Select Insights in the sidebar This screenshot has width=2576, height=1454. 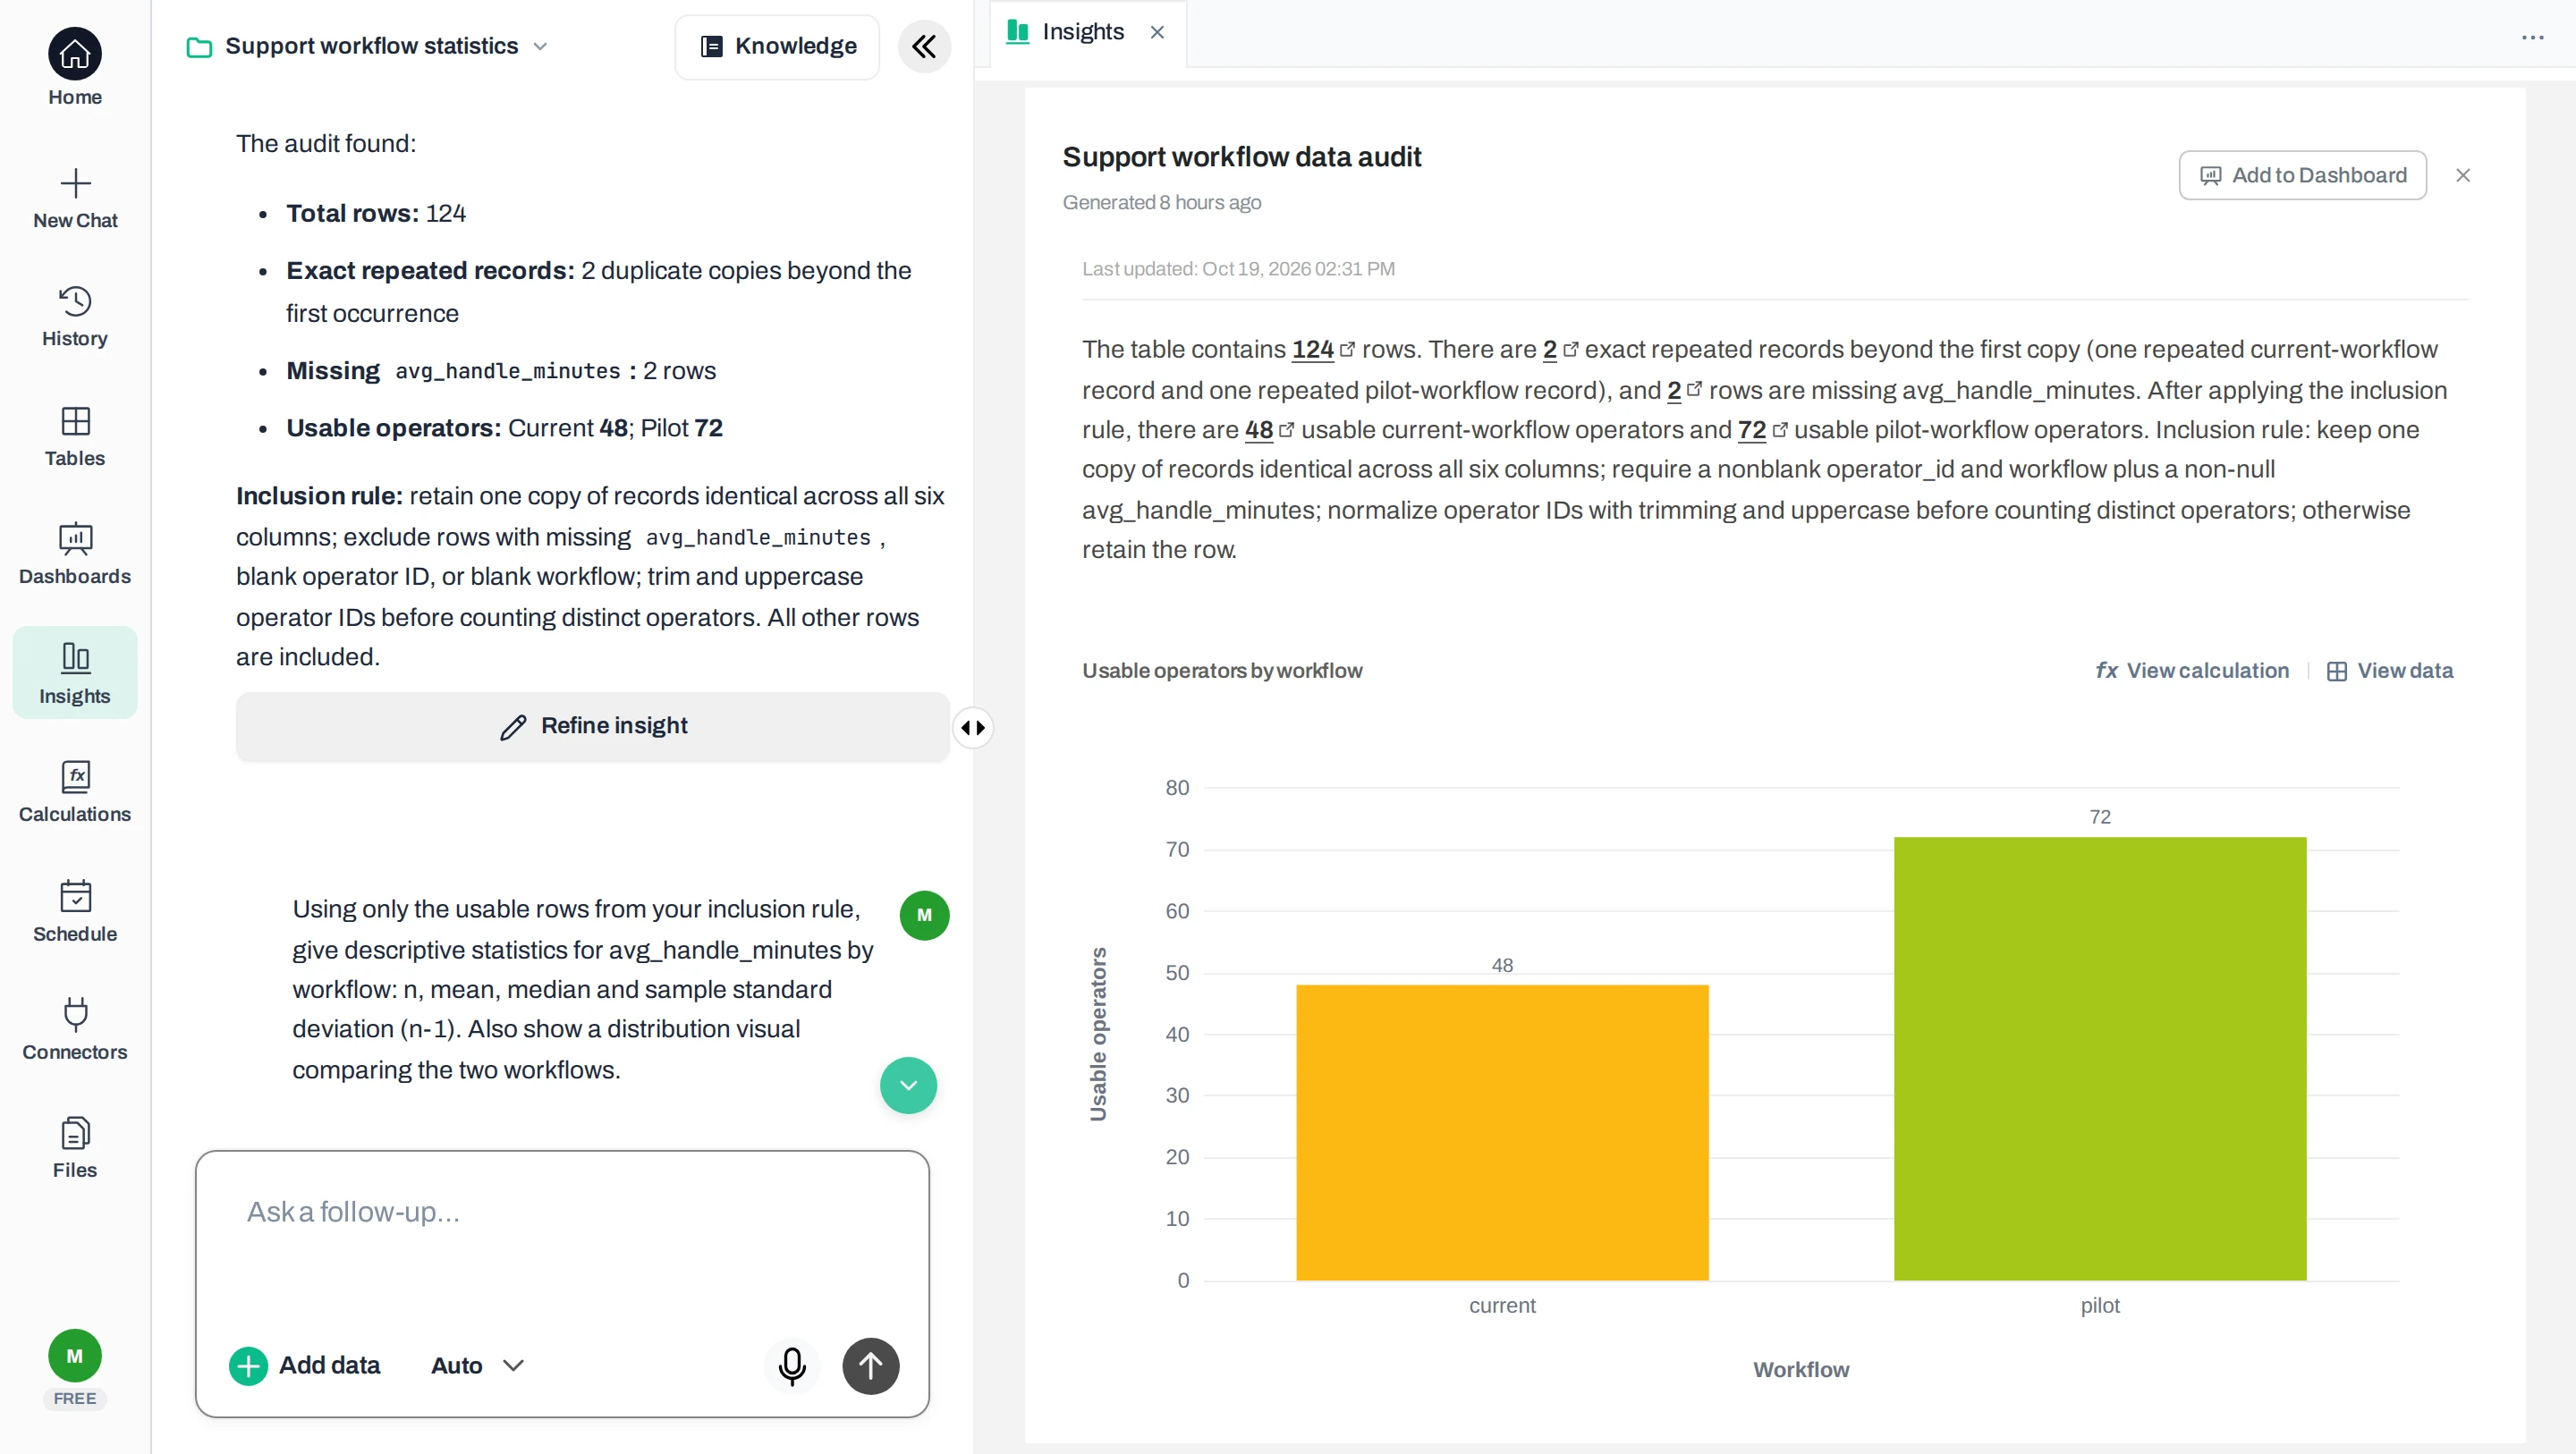pyautogui.click(x=75, y=673)
